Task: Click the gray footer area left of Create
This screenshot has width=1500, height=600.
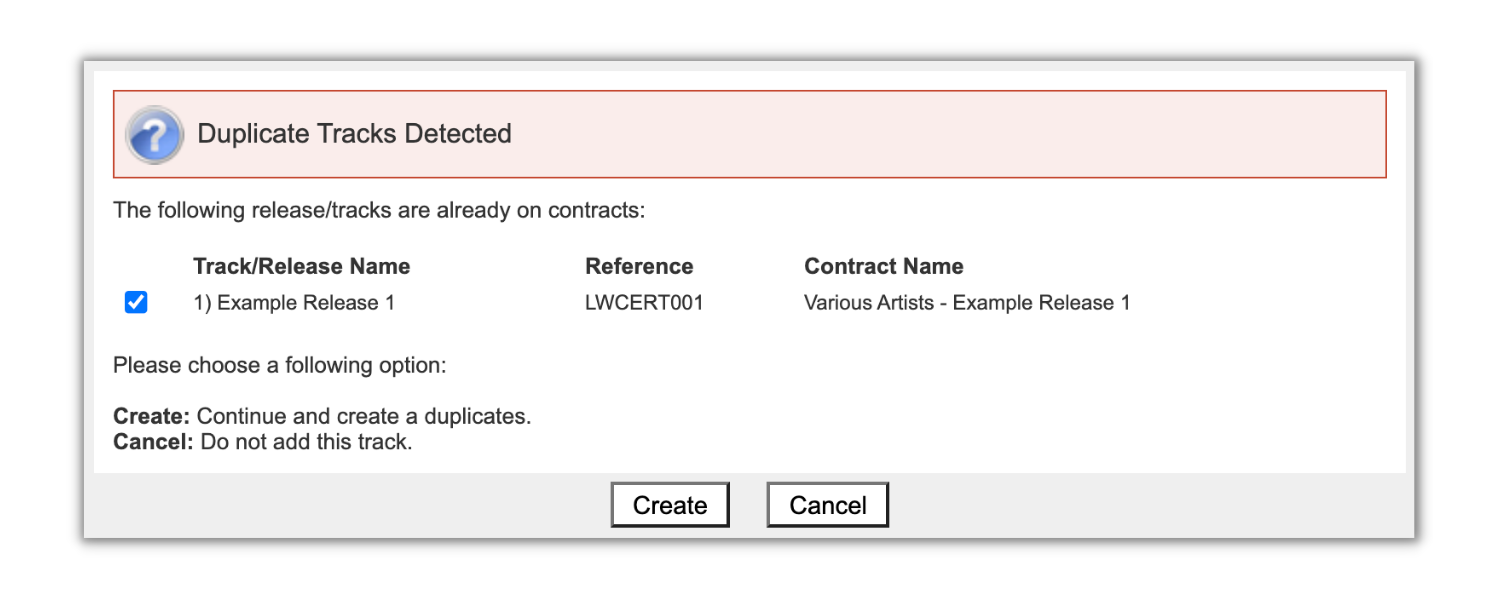Action: point(348,505)
